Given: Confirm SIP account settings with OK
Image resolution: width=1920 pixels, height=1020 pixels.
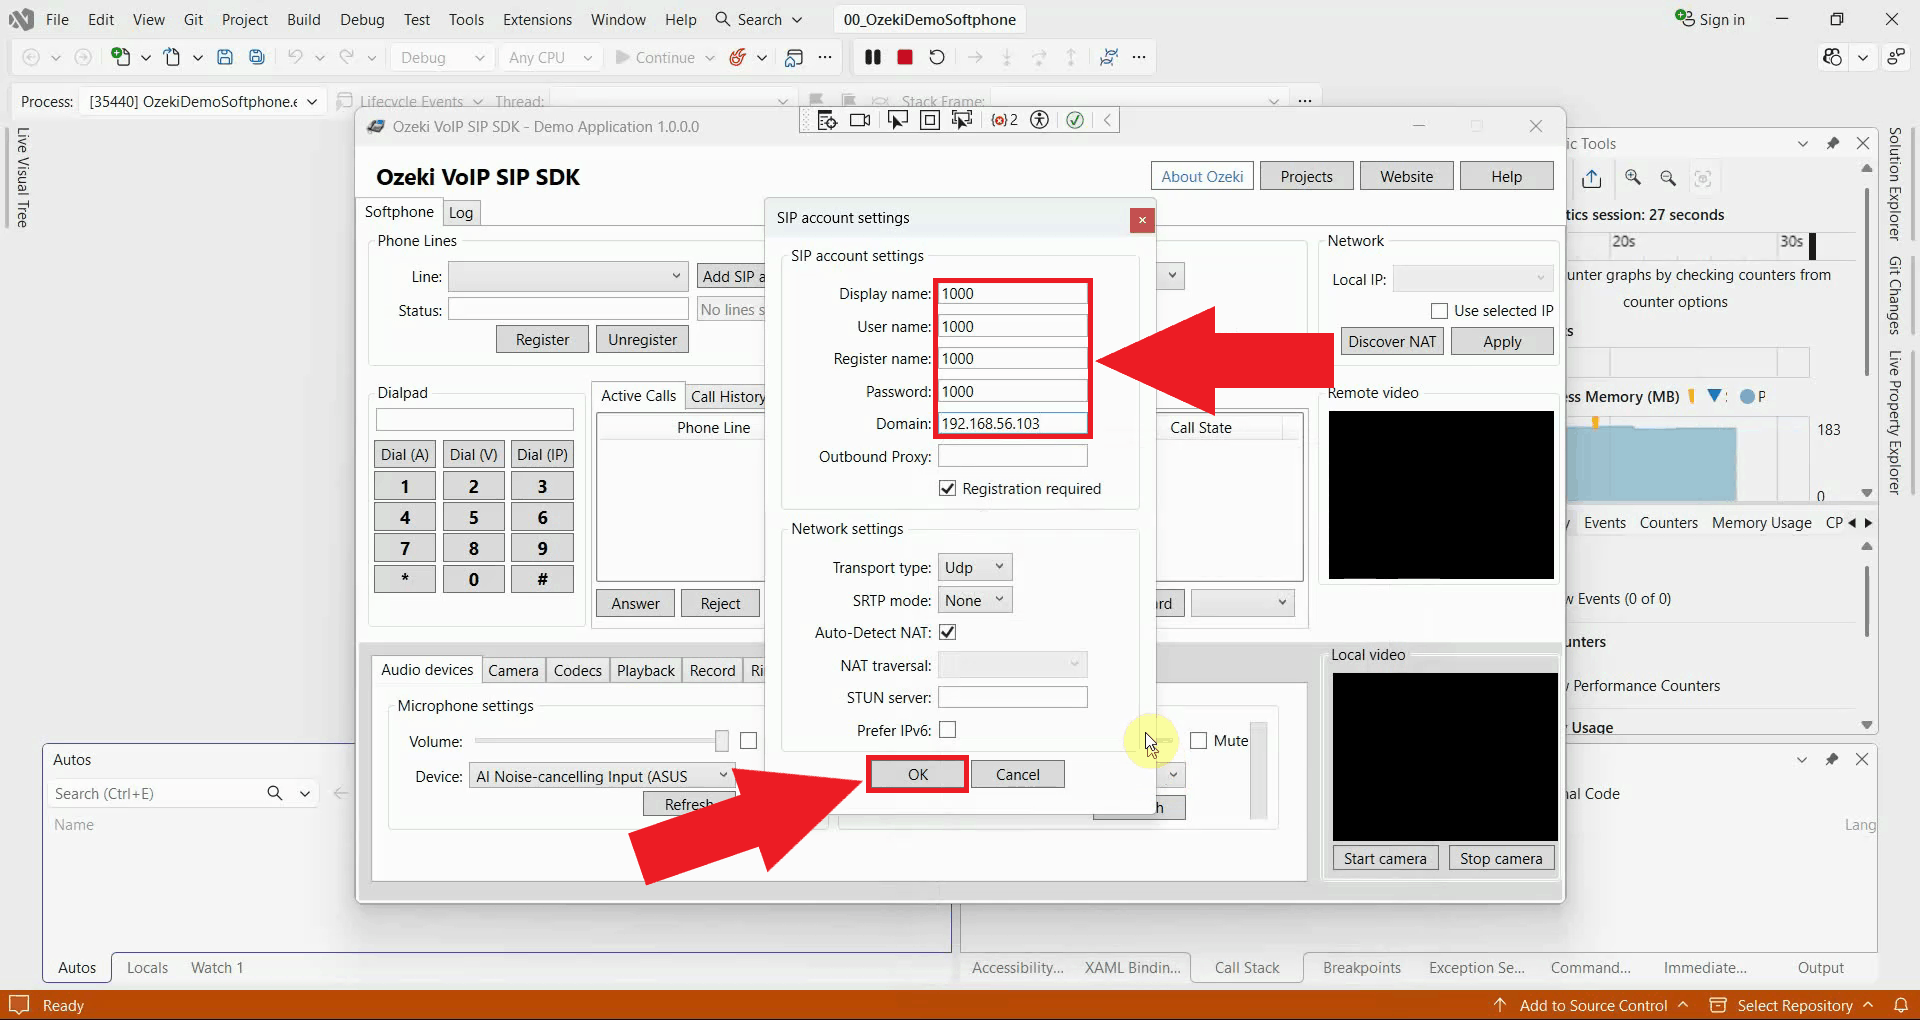Looking at the screenshot, I should (917, 774).
